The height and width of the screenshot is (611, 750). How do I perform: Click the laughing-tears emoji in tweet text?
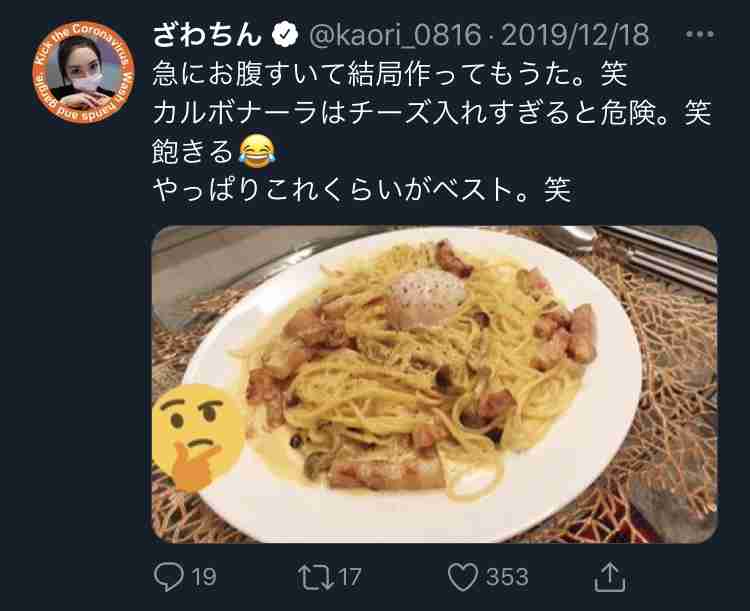point(257,151)
